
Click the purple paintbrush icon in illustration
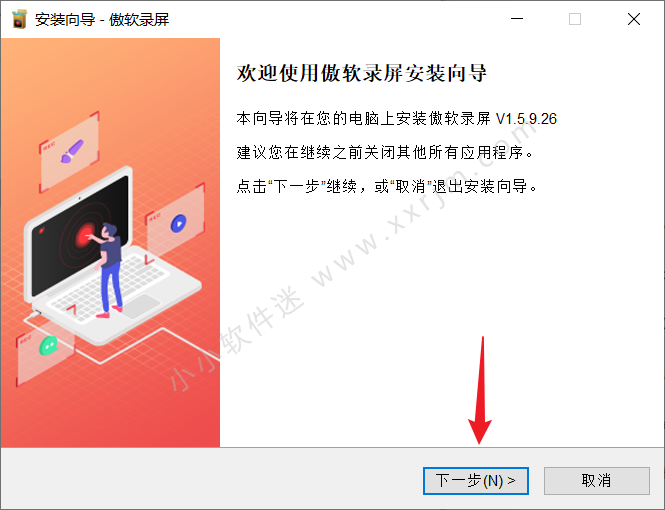pos(72,151)
